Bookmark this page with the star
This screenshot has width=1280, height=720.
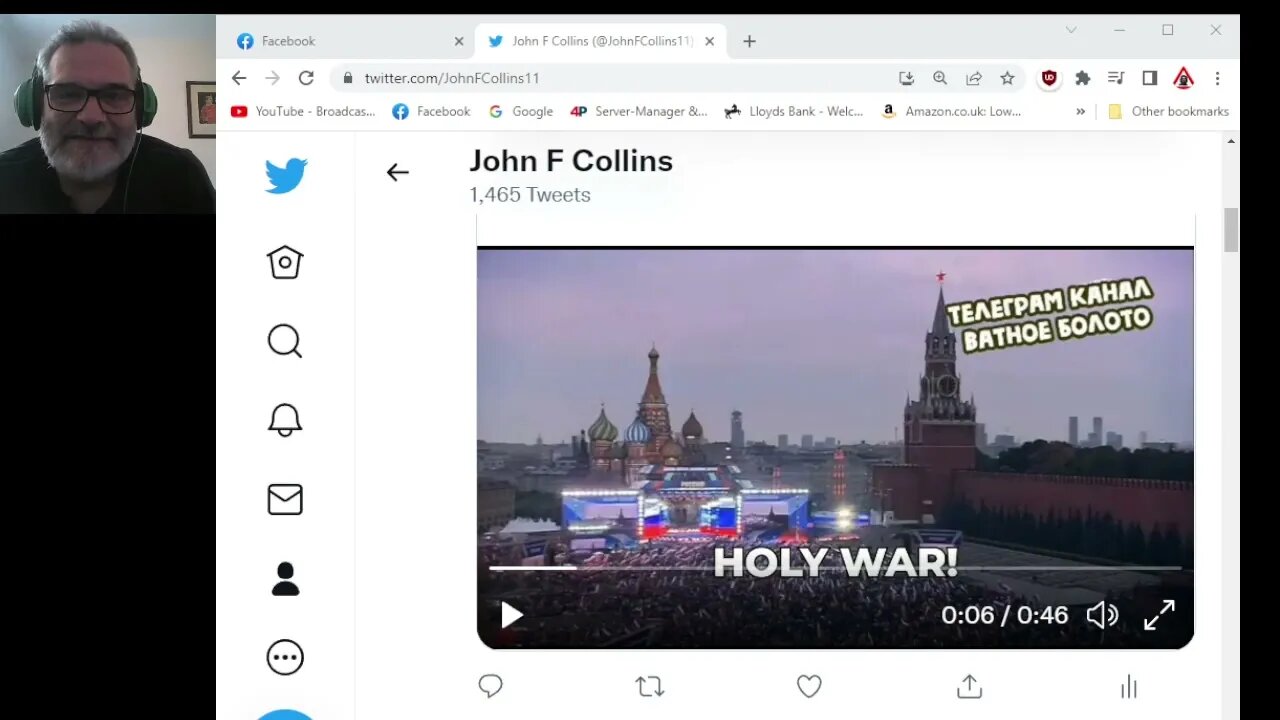coord(1007,78)
